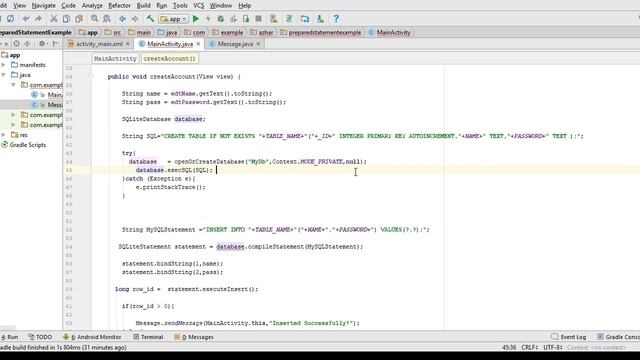
Task: Click createAccount() editor breadcrumb
Action: tap(169, 59)
